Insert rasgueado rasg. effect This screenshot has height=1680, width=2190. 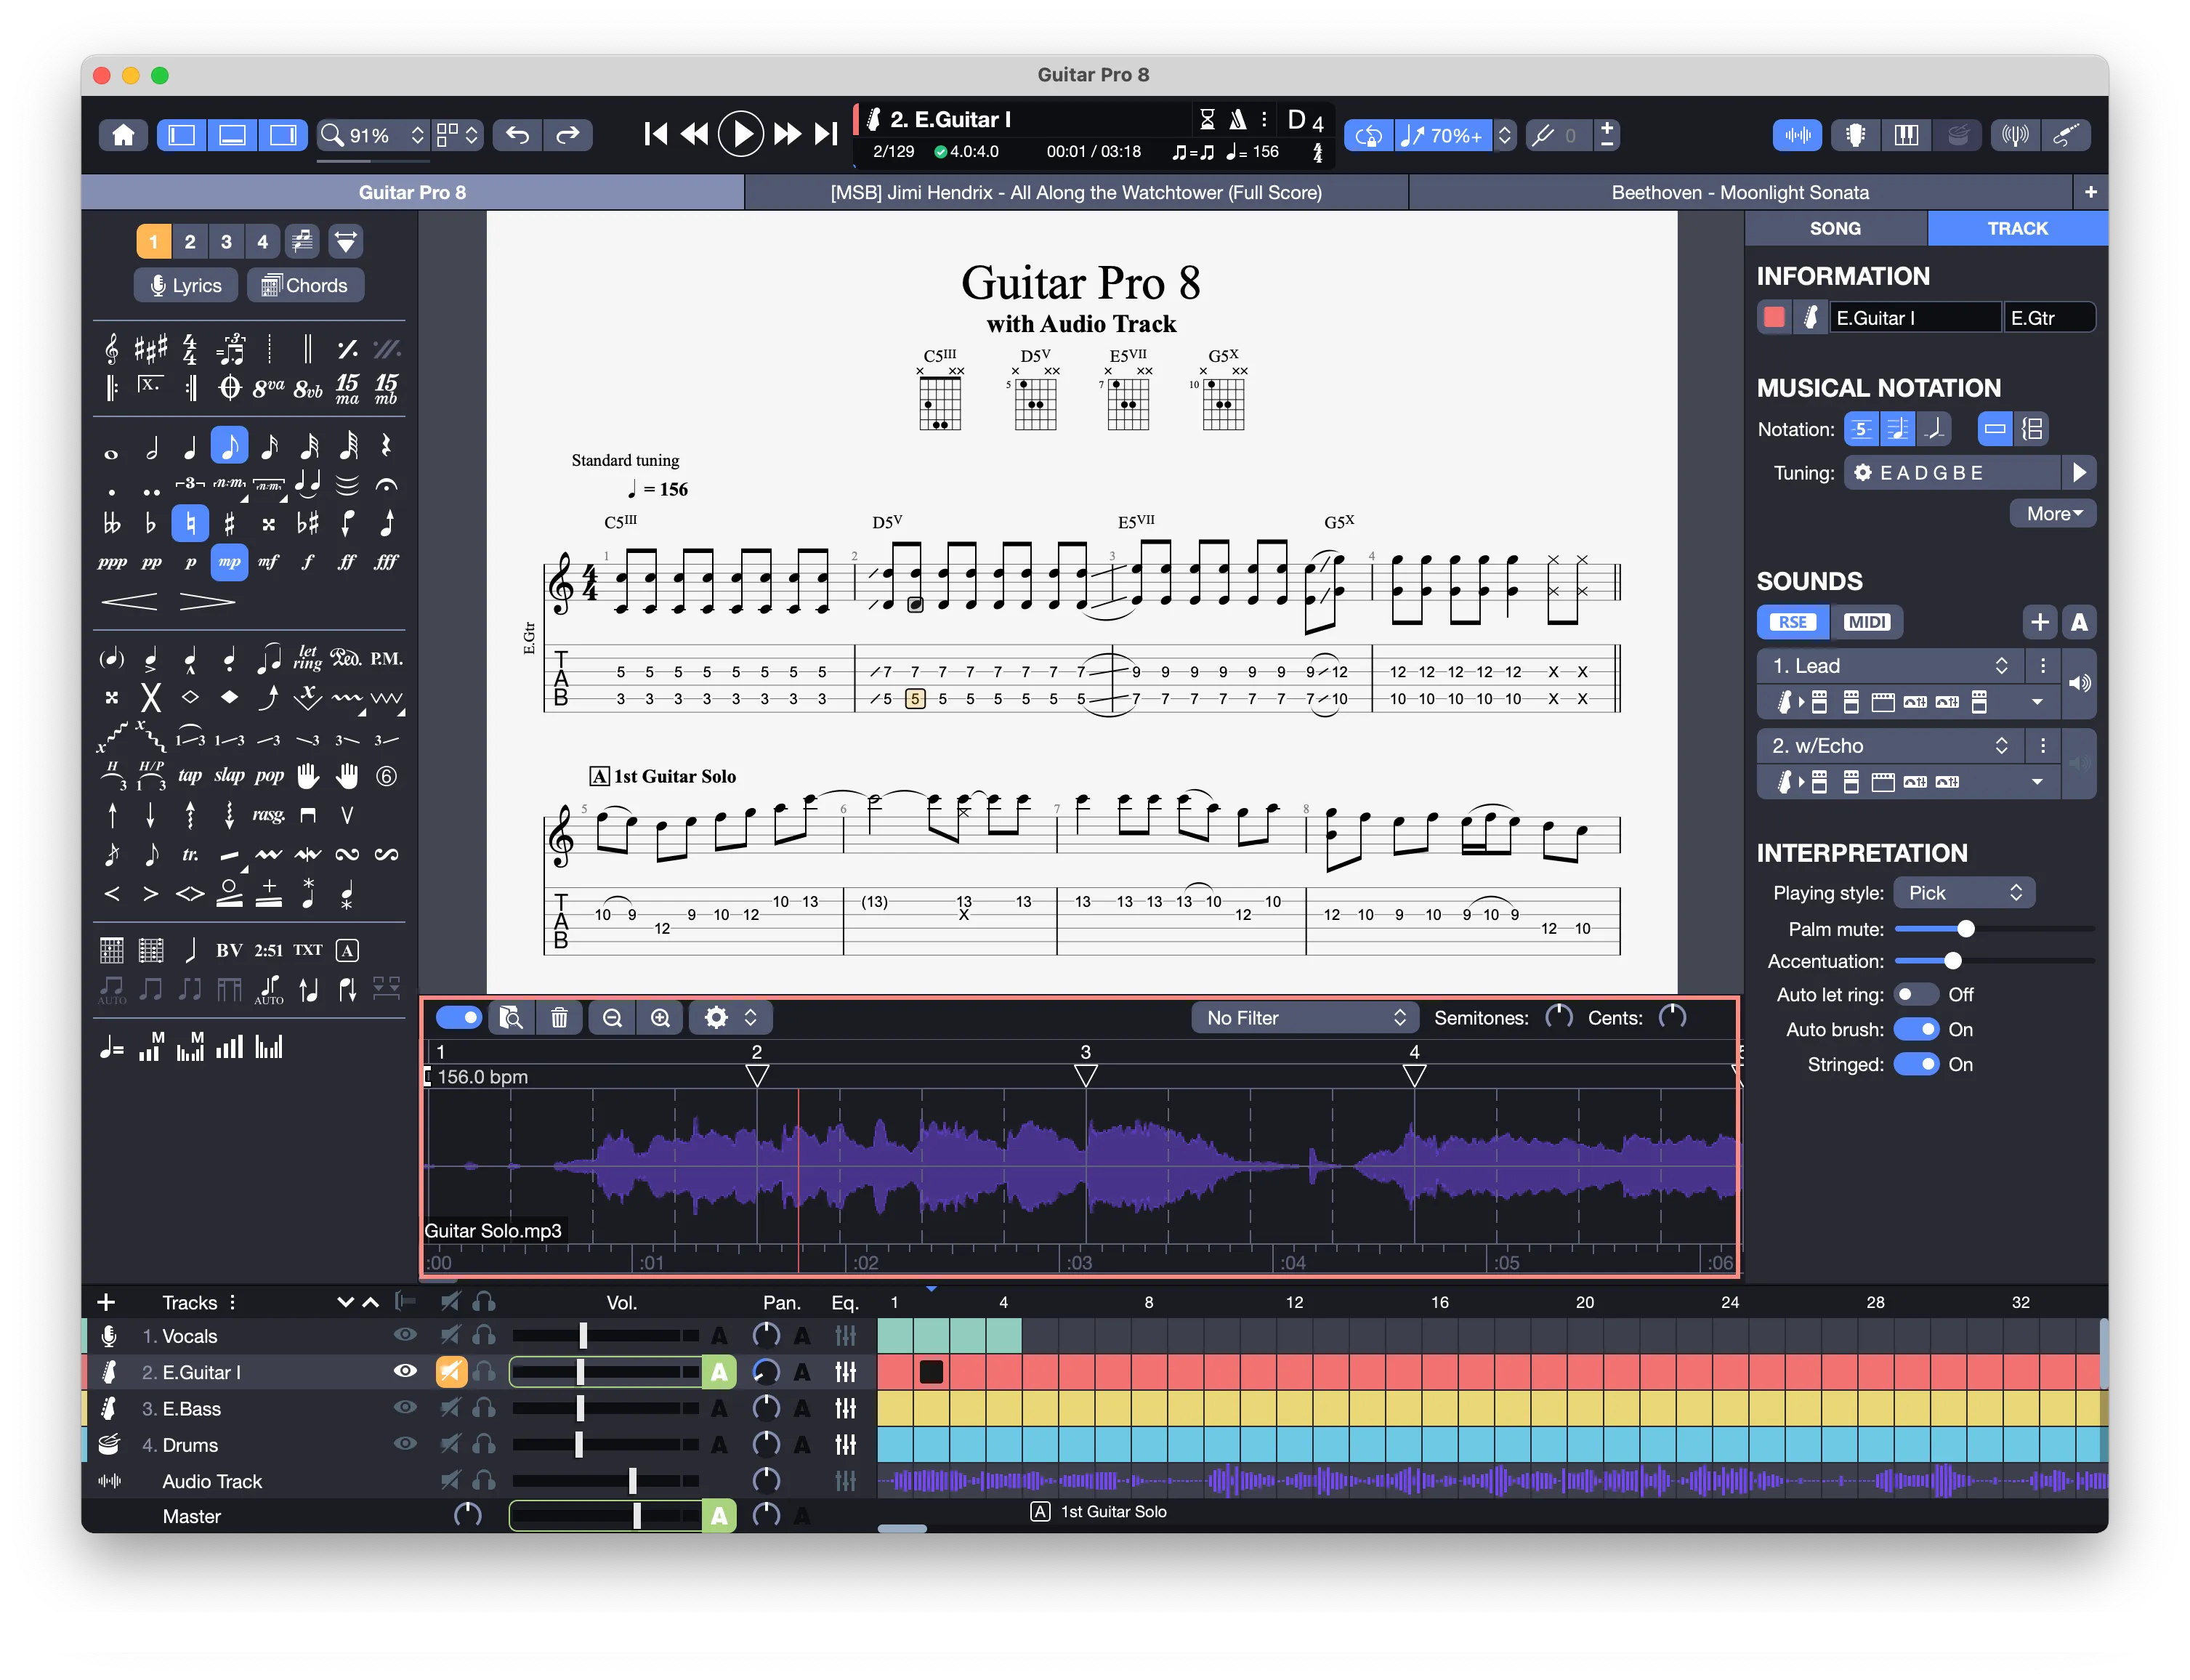268,815
